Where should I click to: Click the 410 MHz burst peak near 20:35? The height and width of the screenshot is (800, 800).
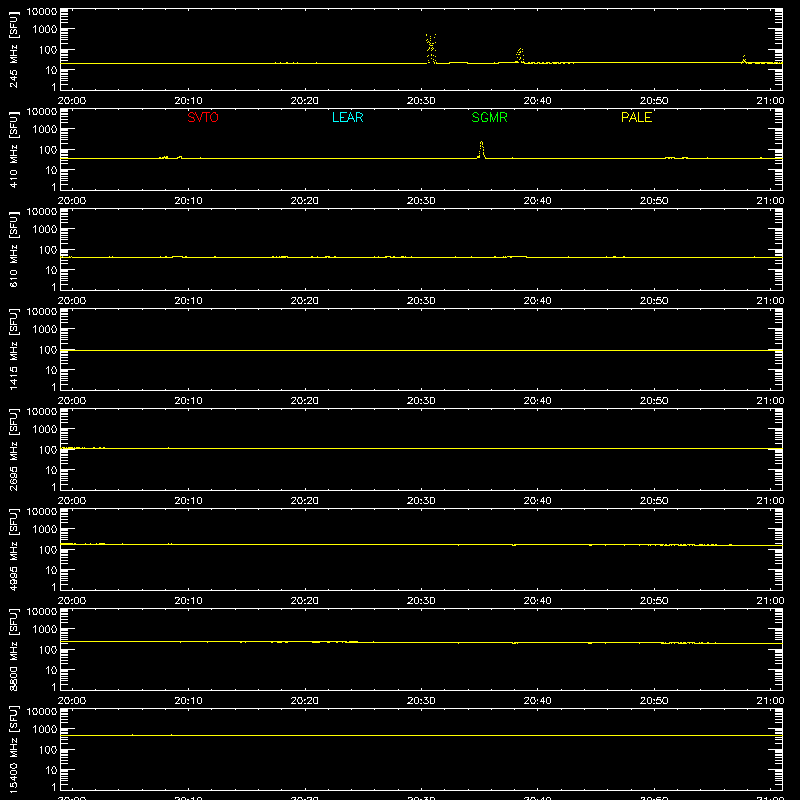[x=481, y=149]
